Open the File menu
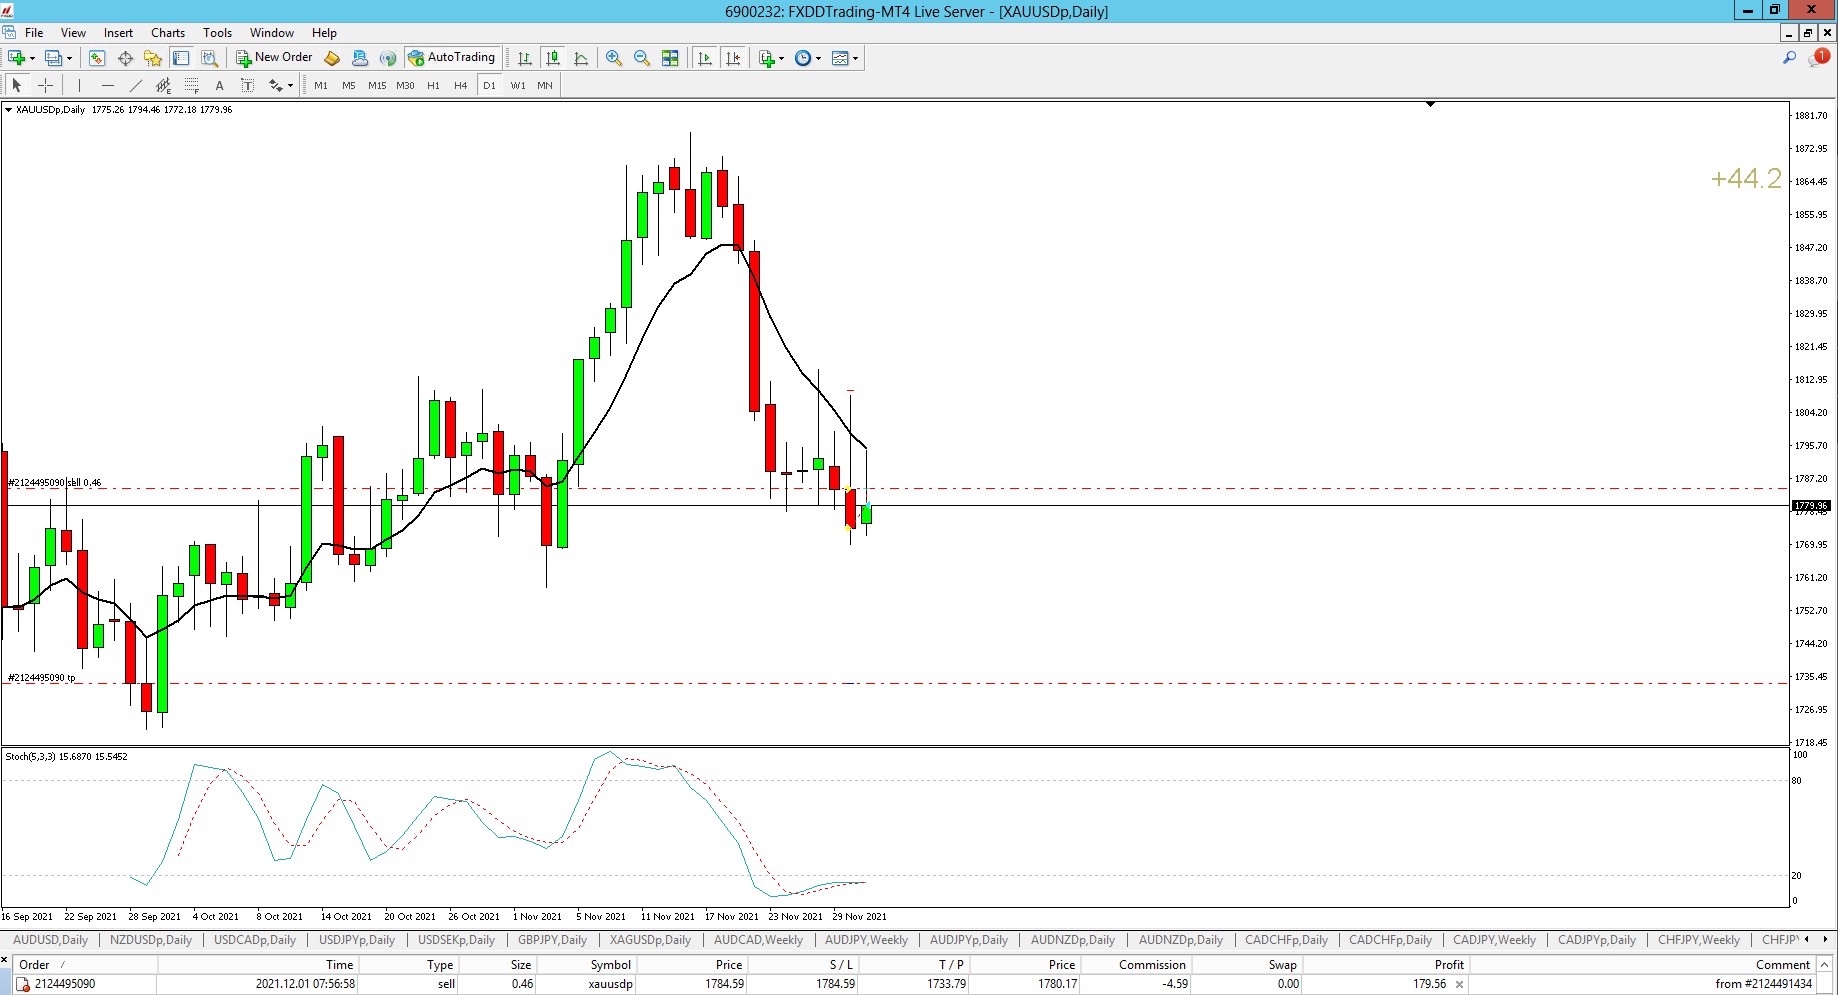Screen dimensions: 1838x995 tap(34, 33)
